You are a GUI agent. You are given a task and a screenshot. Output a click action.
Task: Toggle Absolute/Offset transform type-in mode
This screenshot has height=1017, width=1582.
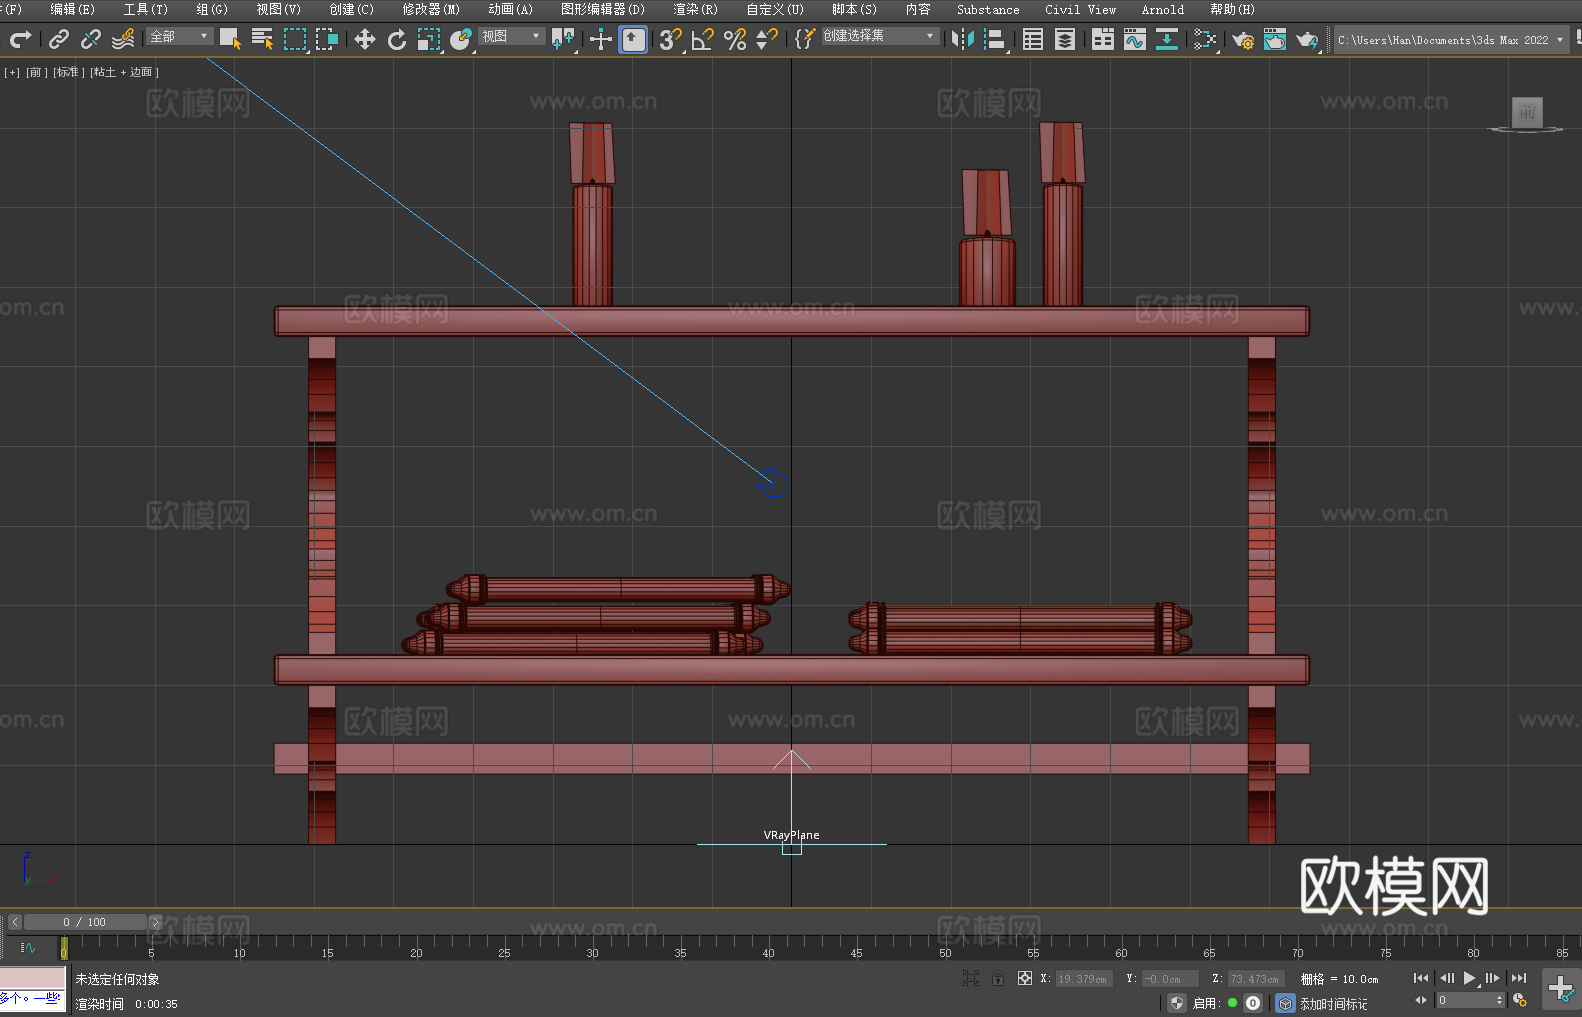(x=1024, y=978)
